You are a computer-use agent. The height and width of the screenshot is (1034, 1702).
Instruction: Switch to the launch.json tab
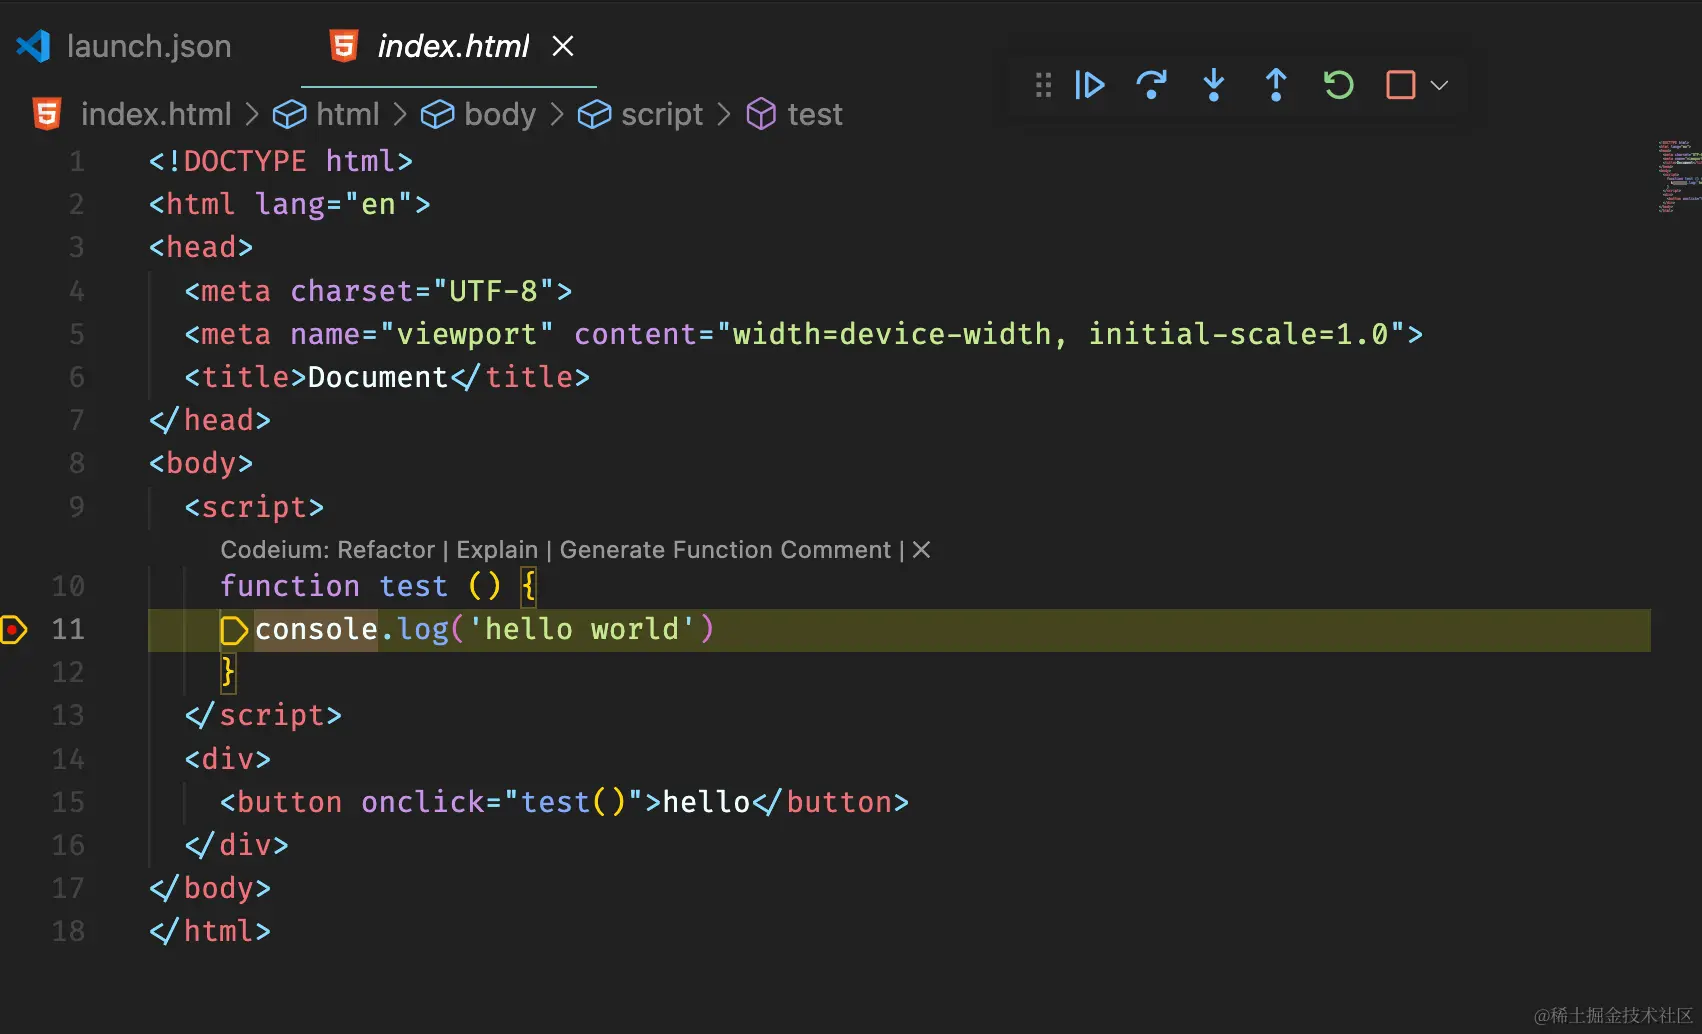[125, 46]
